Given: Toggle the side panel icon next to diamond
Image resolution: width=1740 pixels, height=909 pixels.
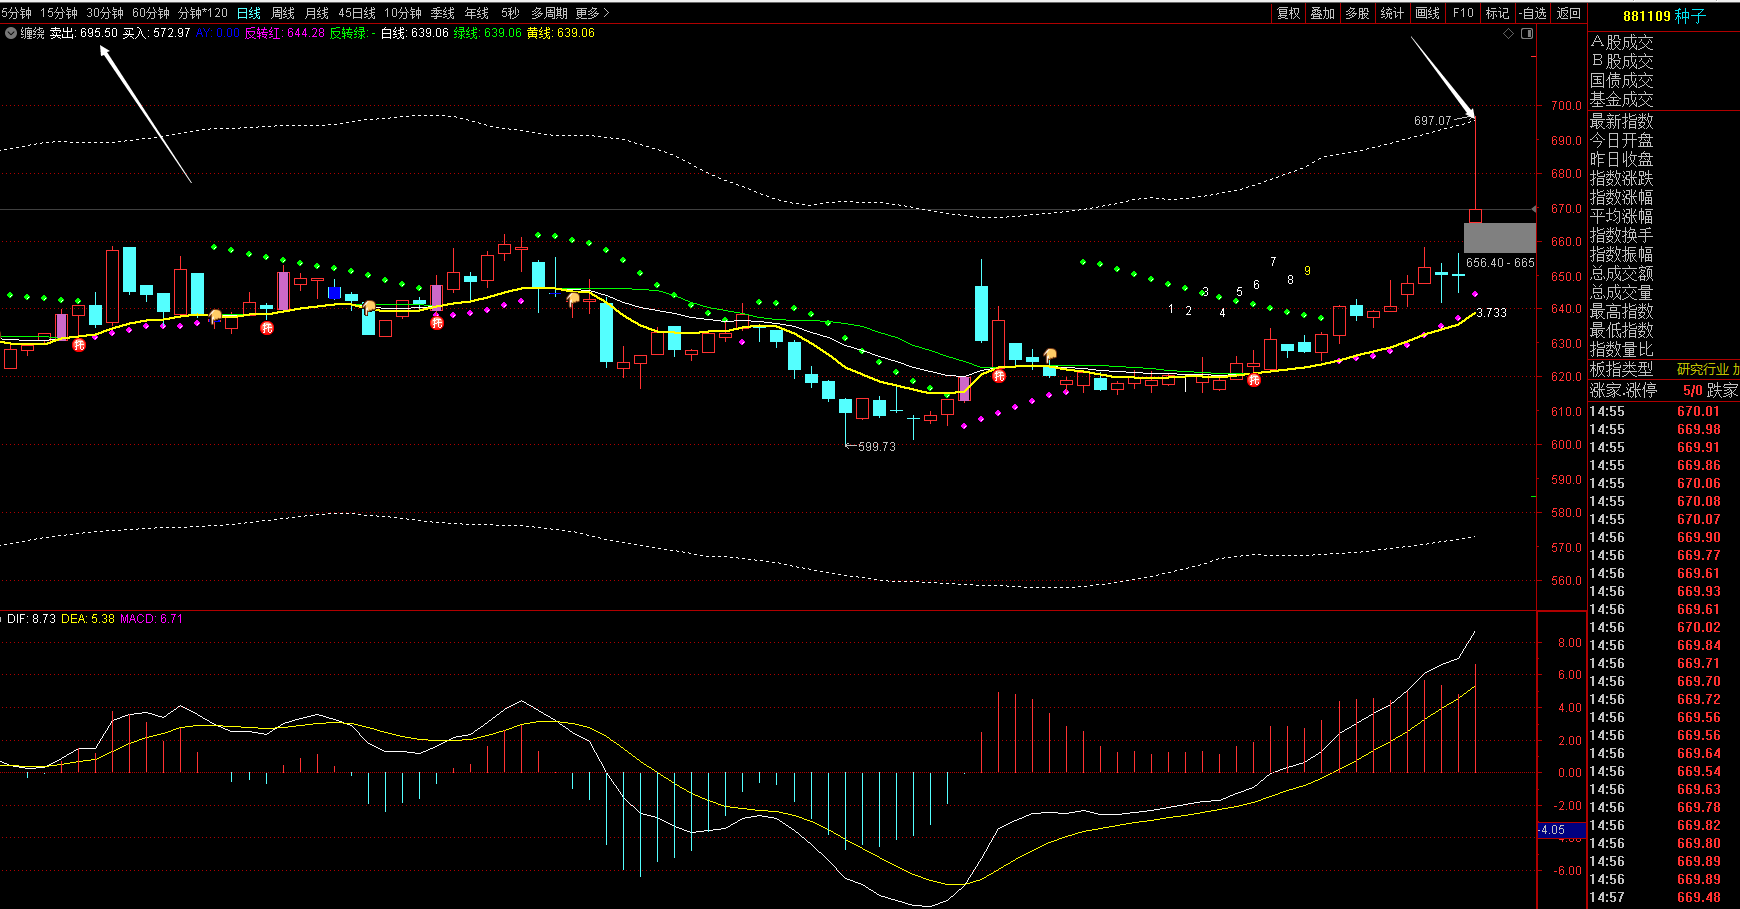Looking at the screenshot, I should [x=1527, y=33].
